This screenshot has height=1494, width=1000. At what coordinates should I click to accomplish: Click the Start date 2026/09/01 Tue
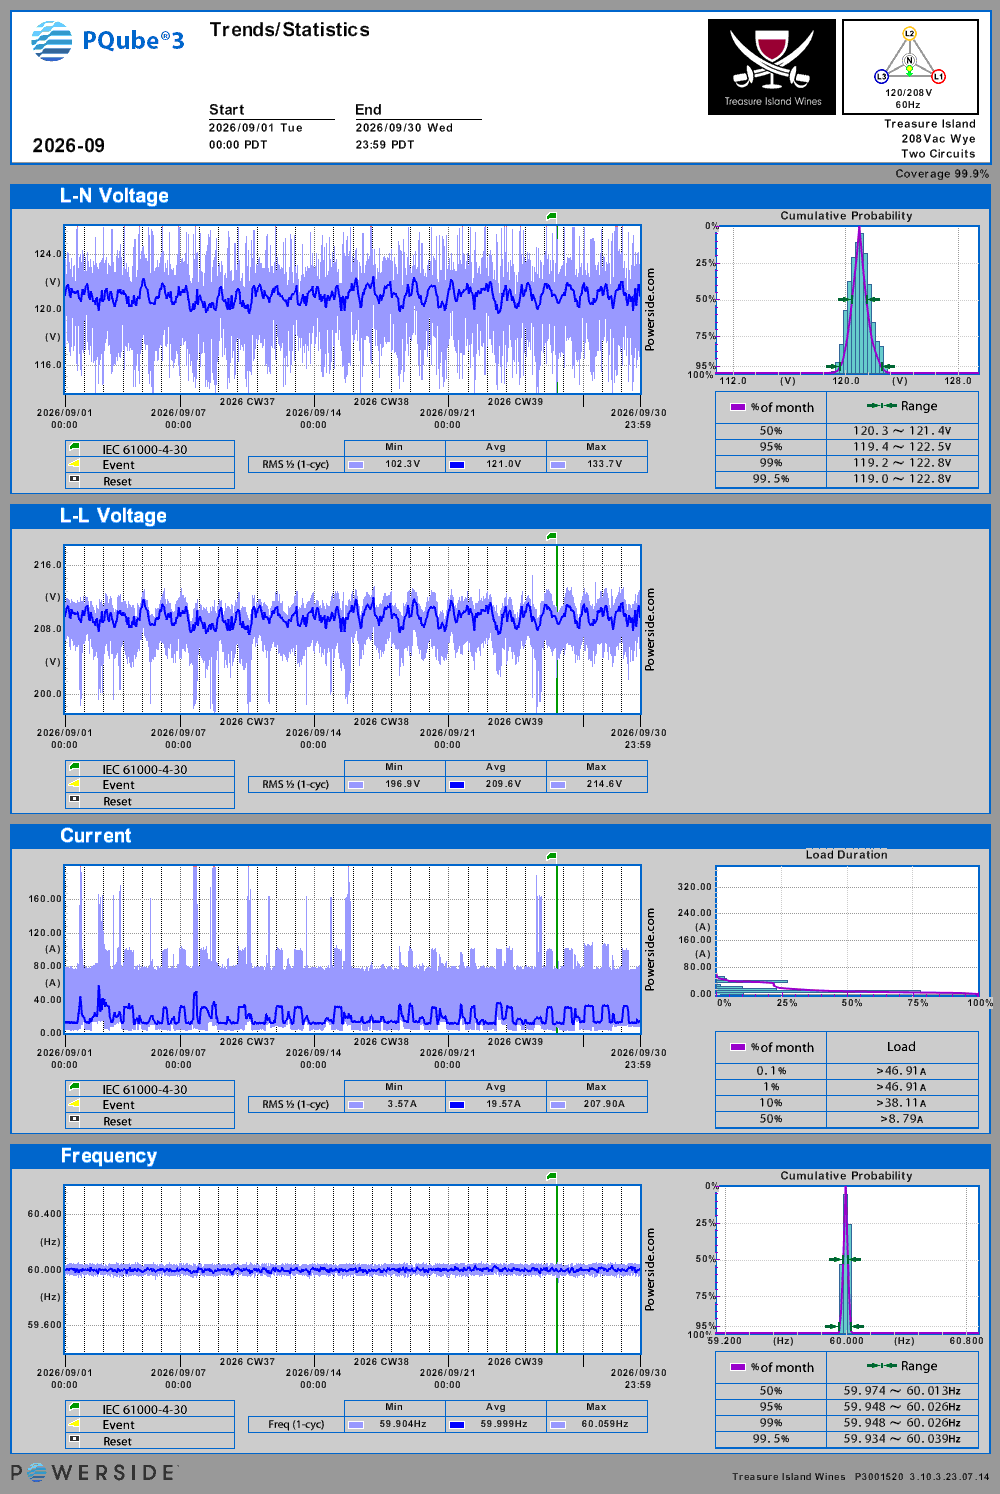tap(256, 128)
